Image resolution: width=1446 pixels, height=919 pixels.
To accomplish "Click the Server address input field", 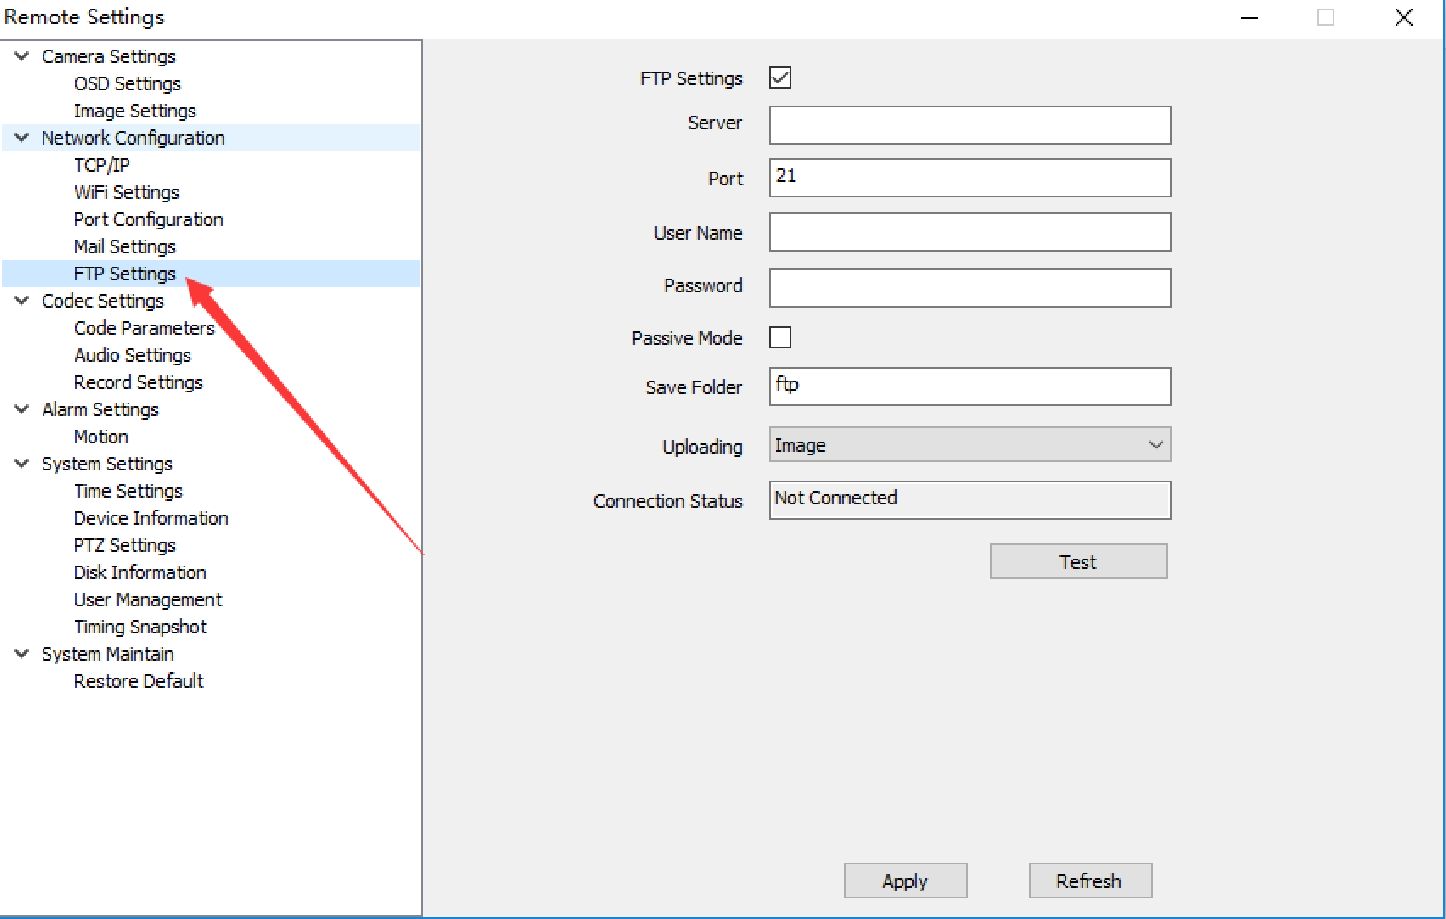I will pyautogui.click(x=969, y=126).
